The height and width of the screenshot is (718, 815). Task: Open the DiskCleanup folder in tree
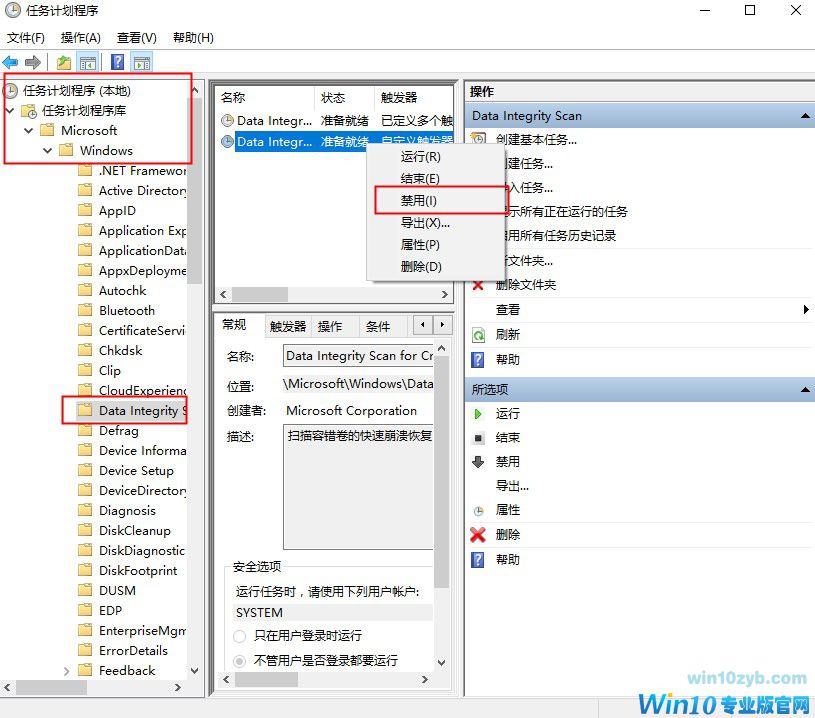tap(134, 531)
